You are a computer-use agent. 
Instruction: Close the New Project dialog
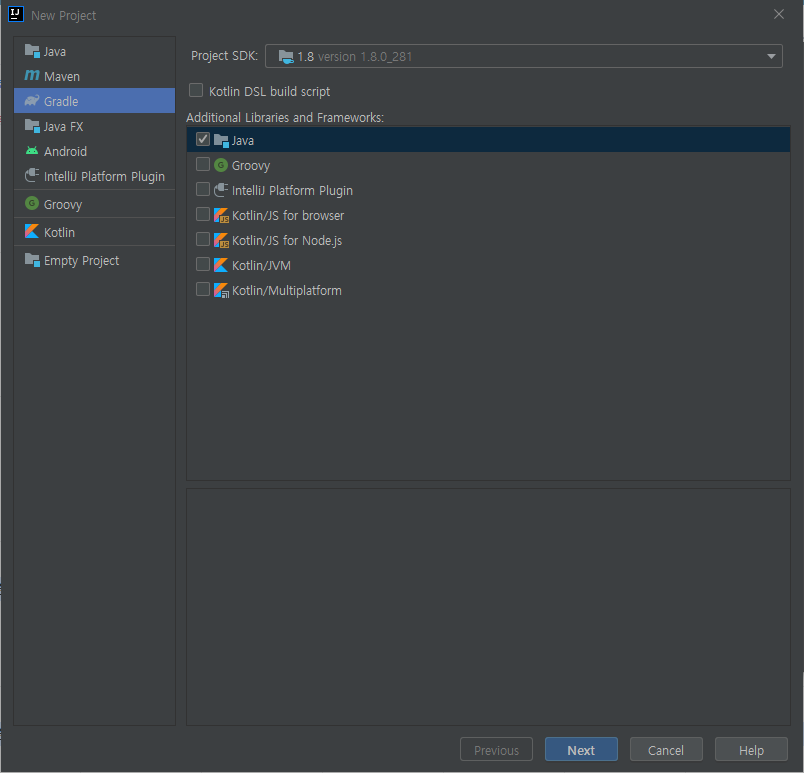click(x=778, y=14)
